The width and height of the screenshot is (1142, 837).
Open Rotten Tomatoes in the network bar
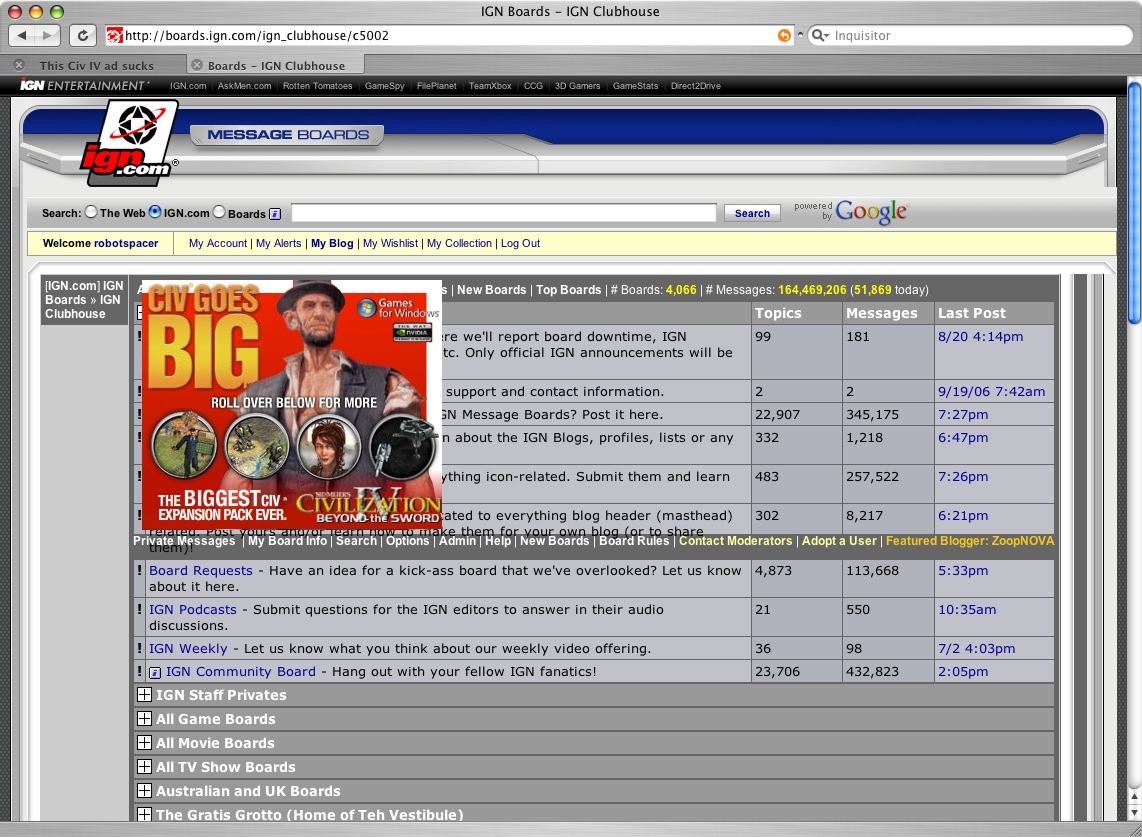318,86
